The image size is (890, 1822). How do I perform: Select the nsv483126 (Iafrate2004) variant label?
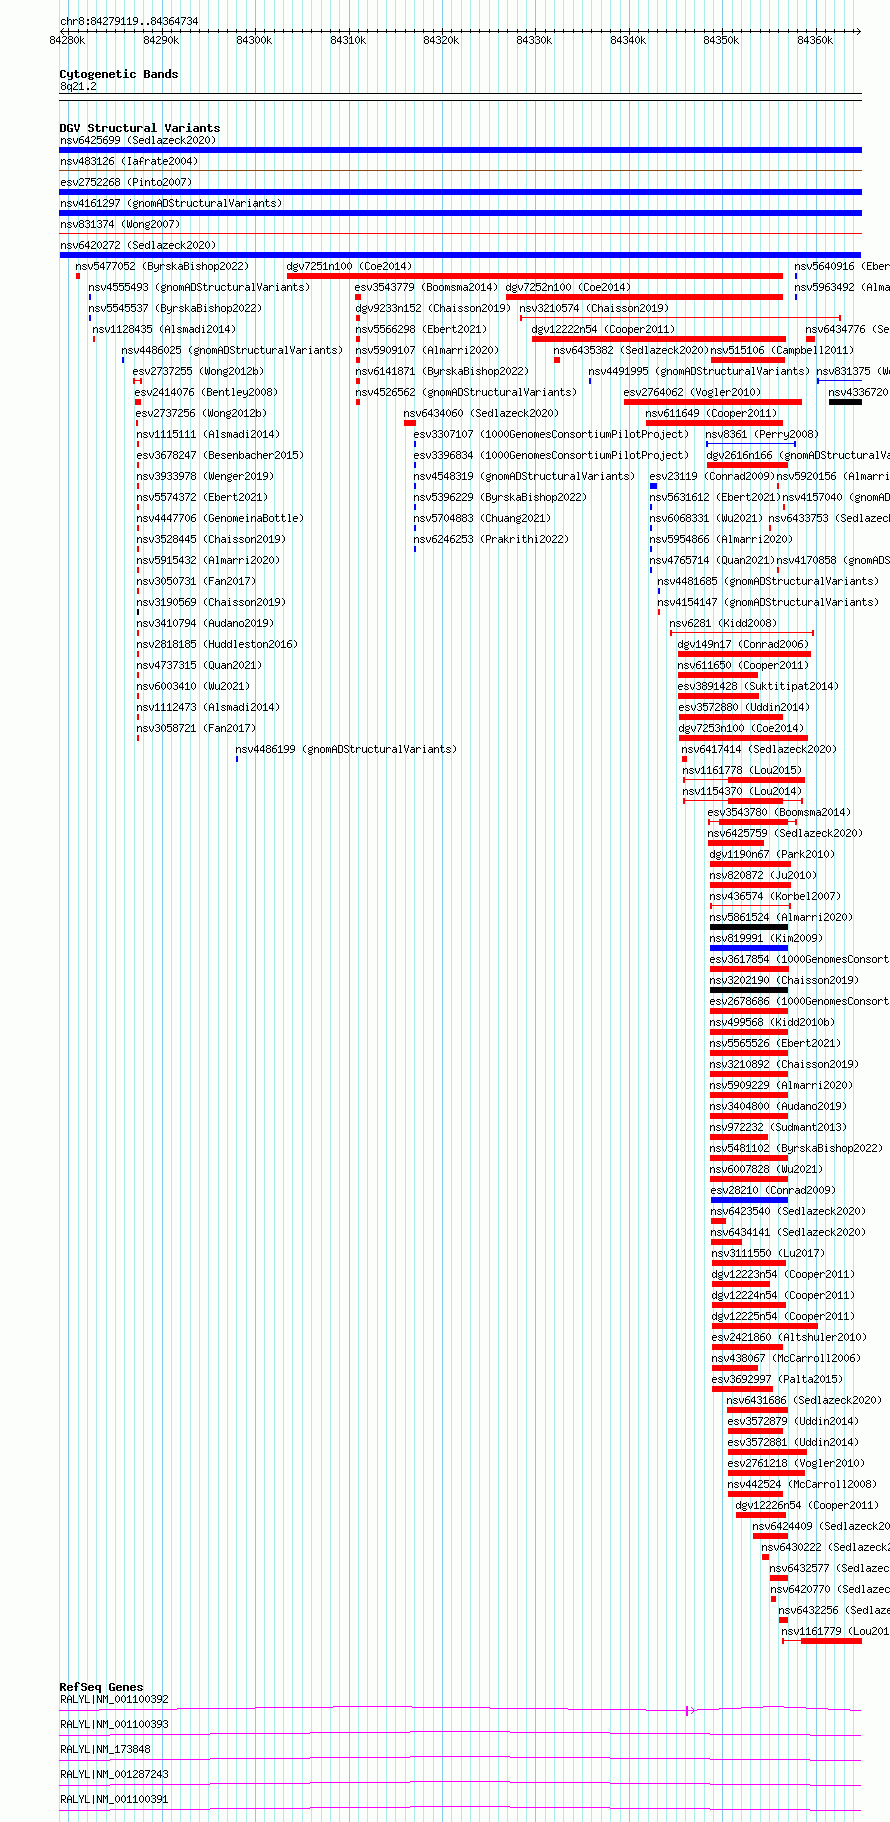(129, 161)
